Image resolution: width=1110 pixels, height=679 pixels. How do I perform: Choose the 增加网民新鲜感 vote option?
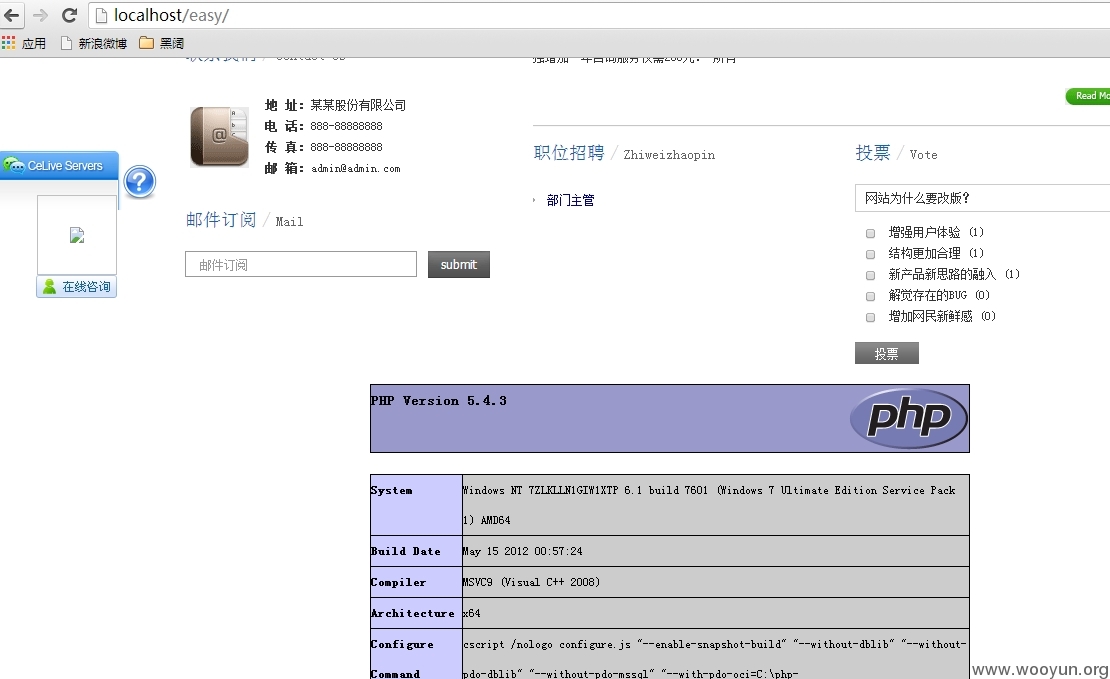(871, 317)
